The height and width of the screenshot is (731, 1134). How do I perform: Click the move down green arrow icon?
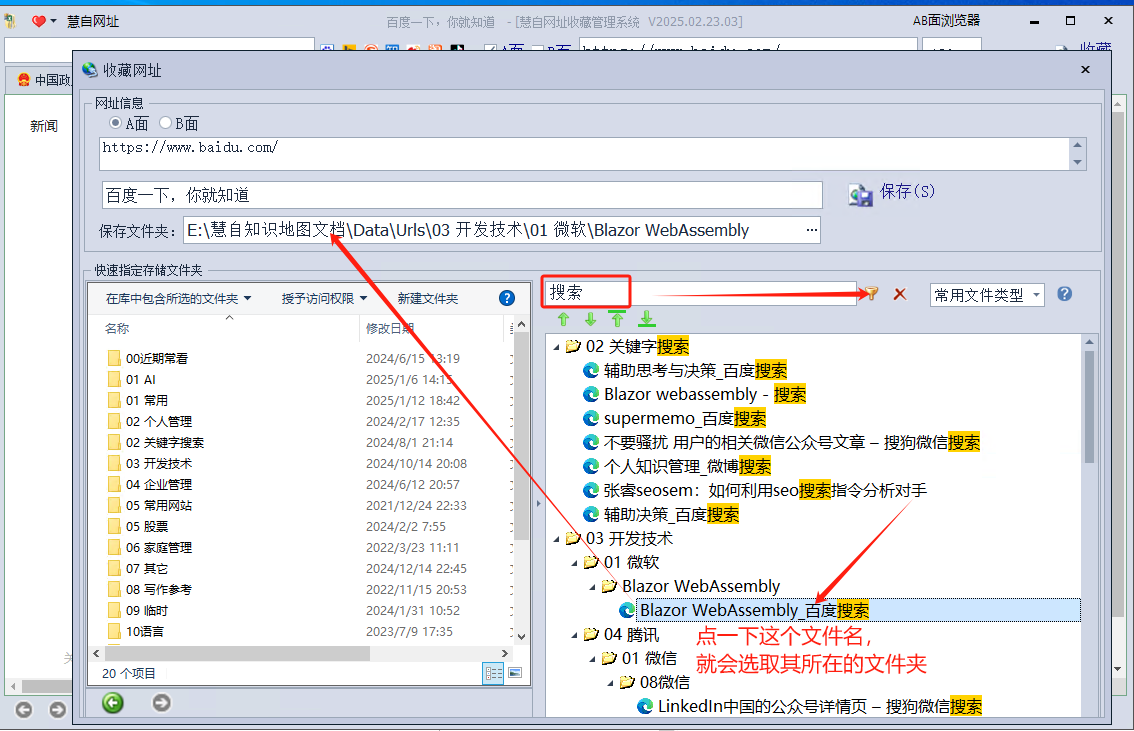590,319
